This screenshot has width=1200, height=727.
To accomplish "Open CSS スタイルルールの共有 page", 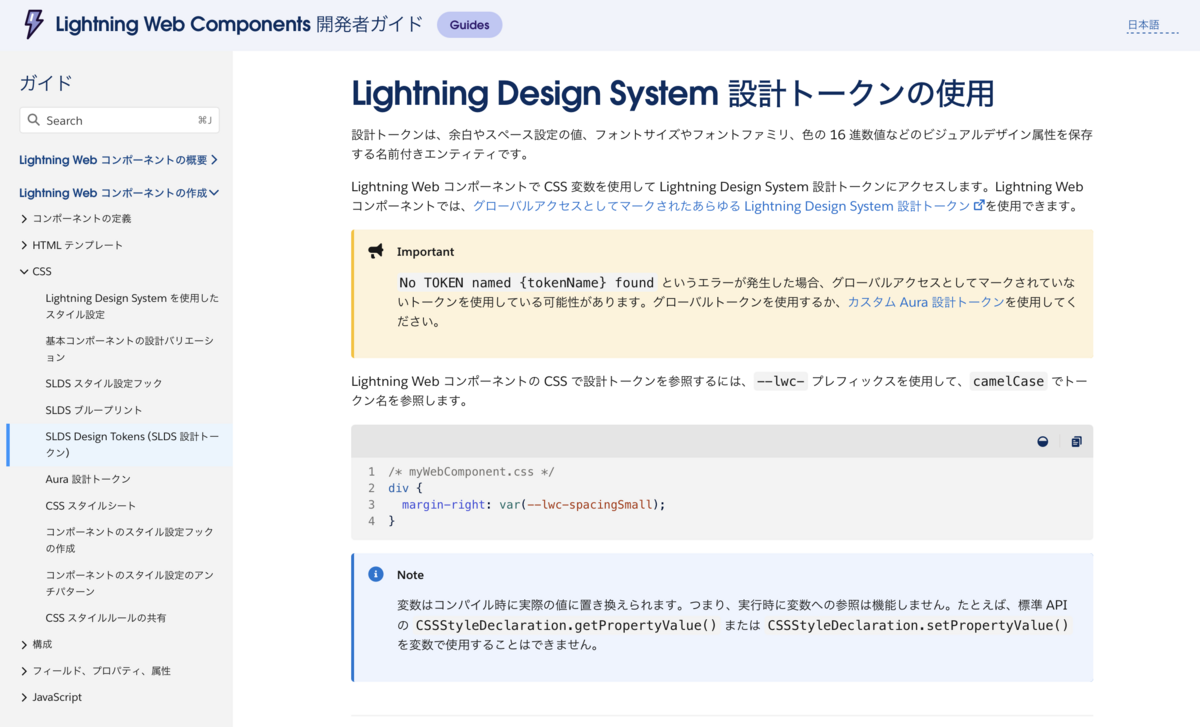I will click(x=106, y=618).
